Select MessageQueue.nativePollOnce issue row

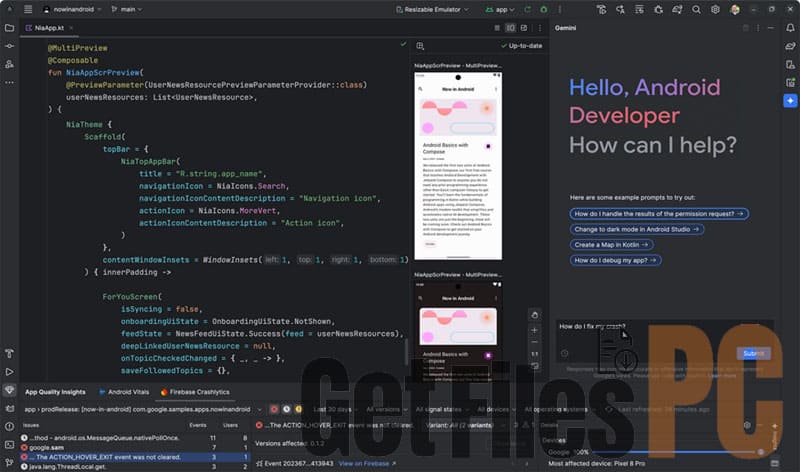135,438
